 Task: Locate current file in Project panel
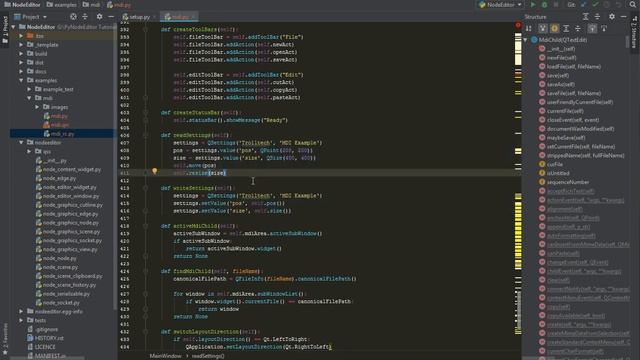[x=73, y=17]
